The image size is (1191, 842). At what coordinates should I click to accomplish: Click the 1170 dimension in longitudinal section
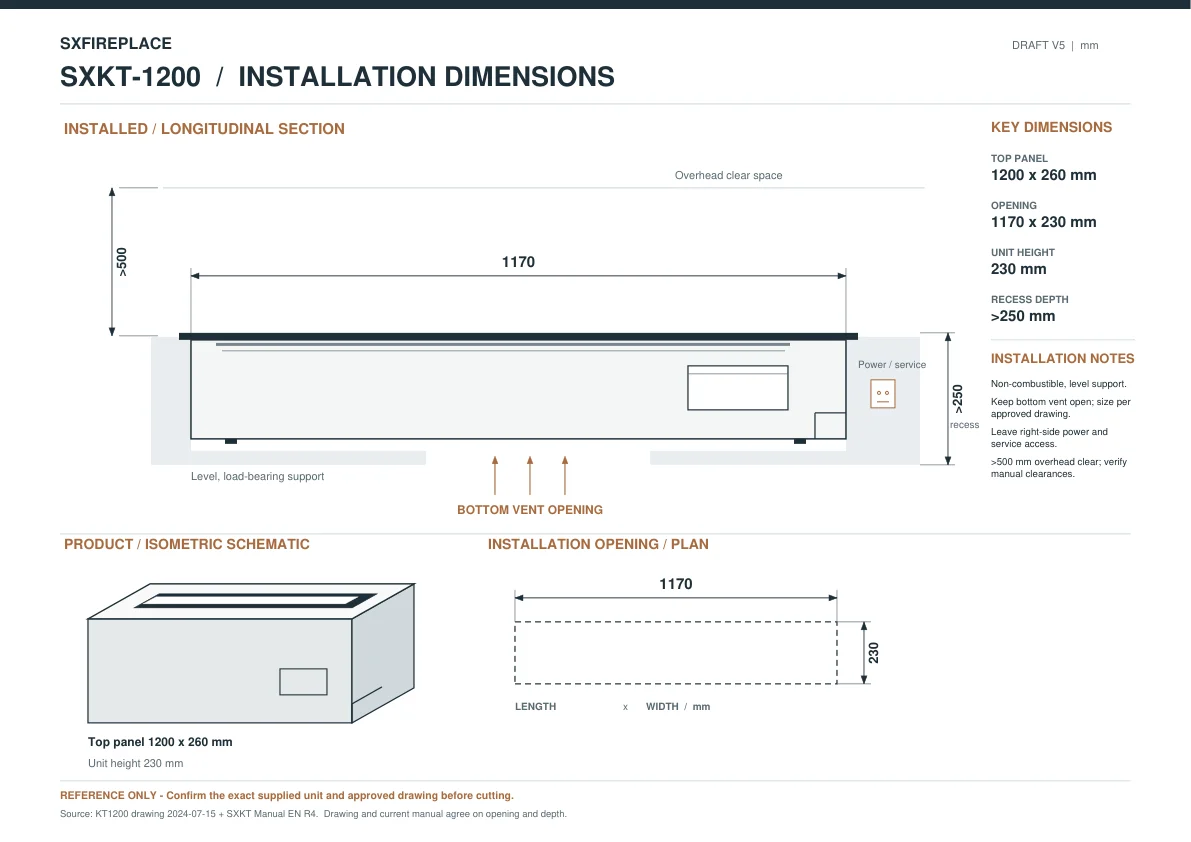tap(518, 262)
